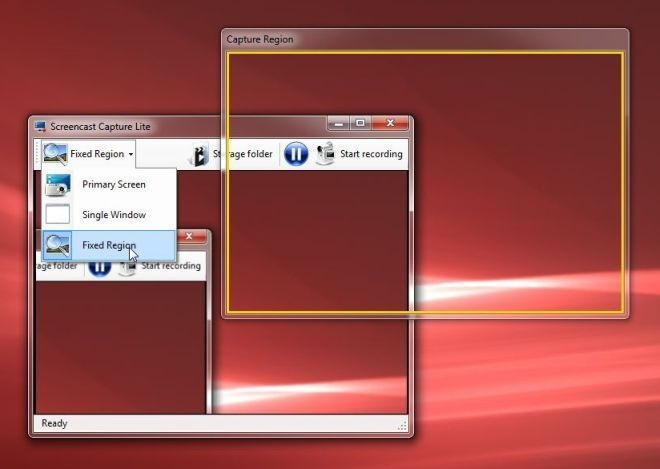Click the pause button inside the nested preview
This screenshot has width=660, height=469.
100,268
